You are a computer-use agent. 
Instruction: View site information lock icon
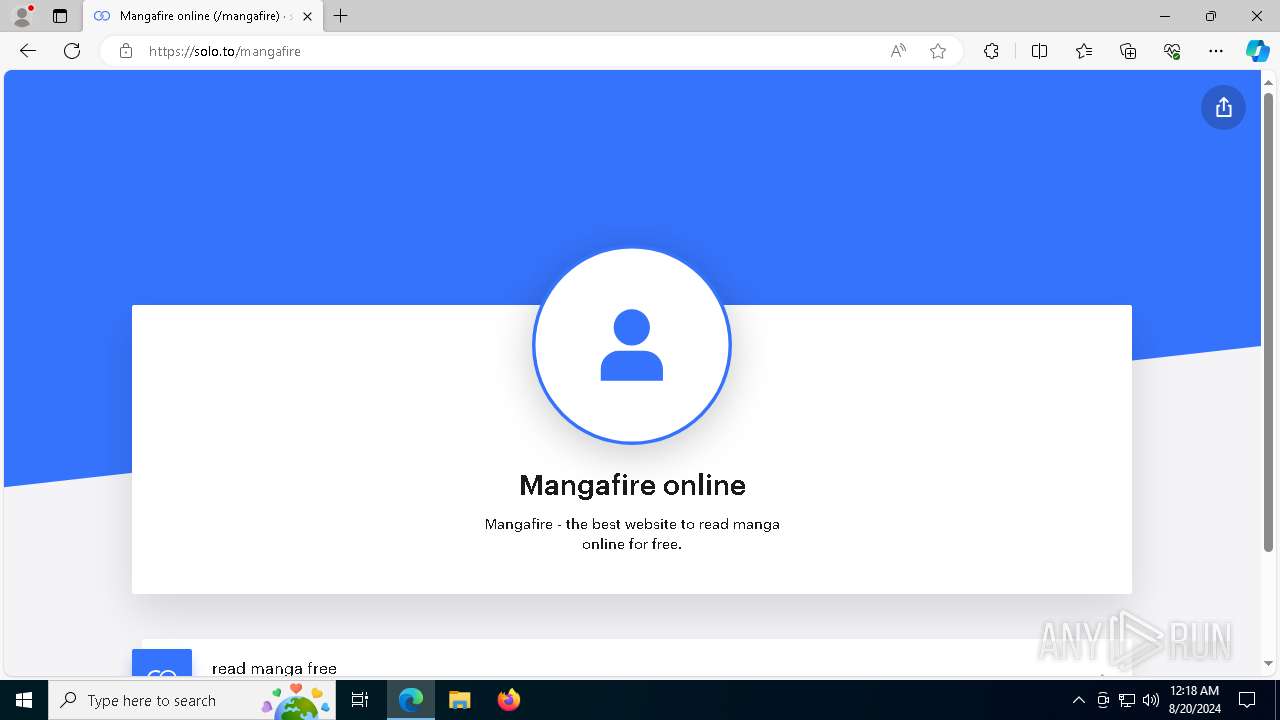point(126,51)
